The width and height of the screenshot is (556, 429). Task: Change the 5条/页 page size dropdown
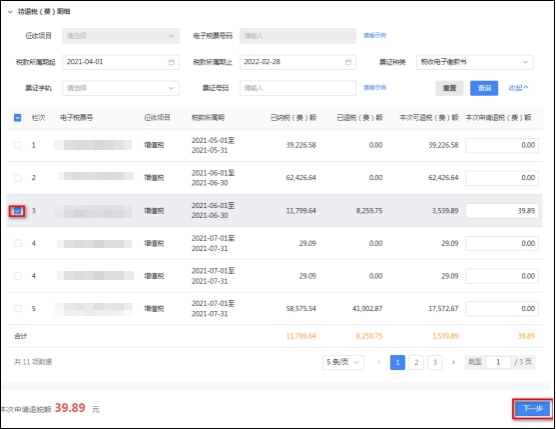coord(343,362)
